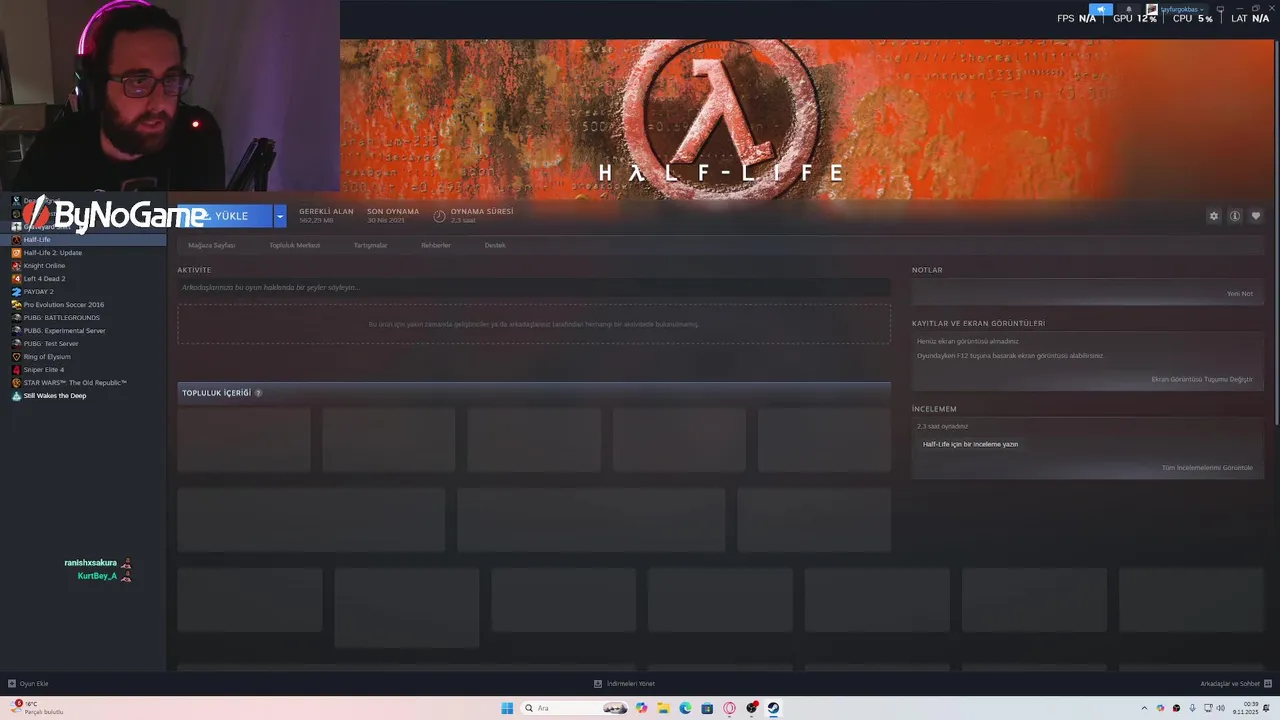Open the Destek tab
Image resolution: width=1280 pixels, height=720 pixels.
click(x=495, y=245)
